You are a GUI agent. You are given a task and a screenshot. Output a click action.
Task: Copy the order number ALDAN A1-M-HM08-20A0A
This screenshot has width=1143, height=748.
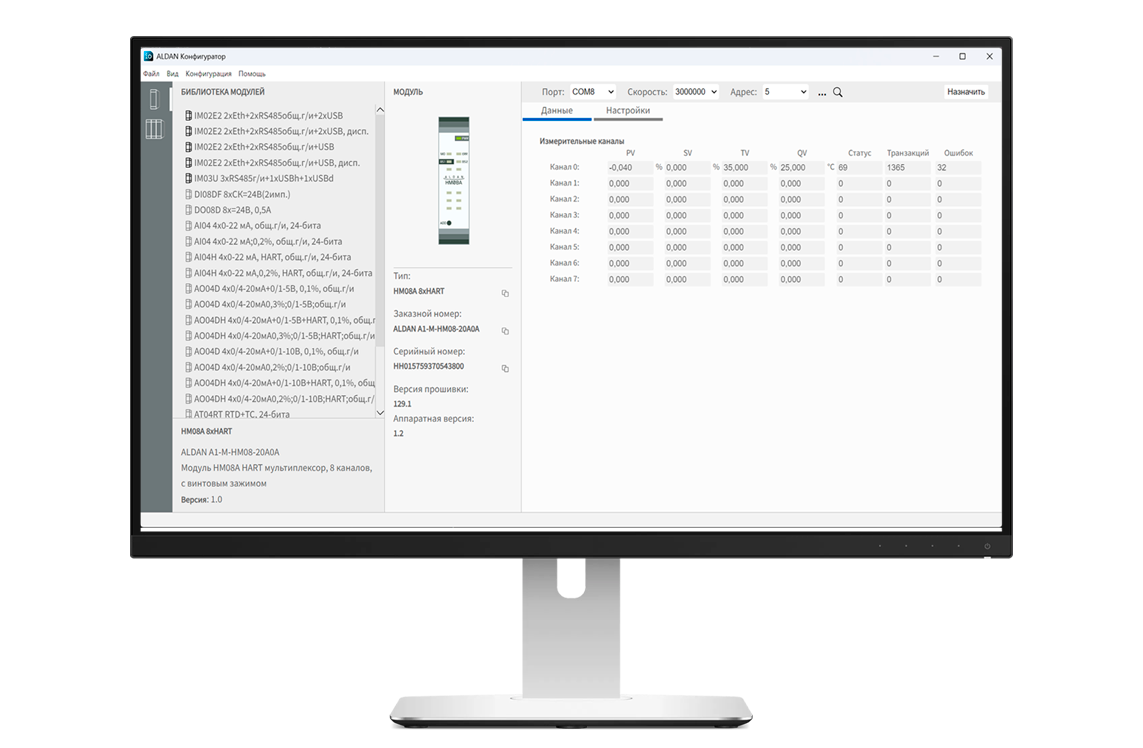[x=505, y=331]
